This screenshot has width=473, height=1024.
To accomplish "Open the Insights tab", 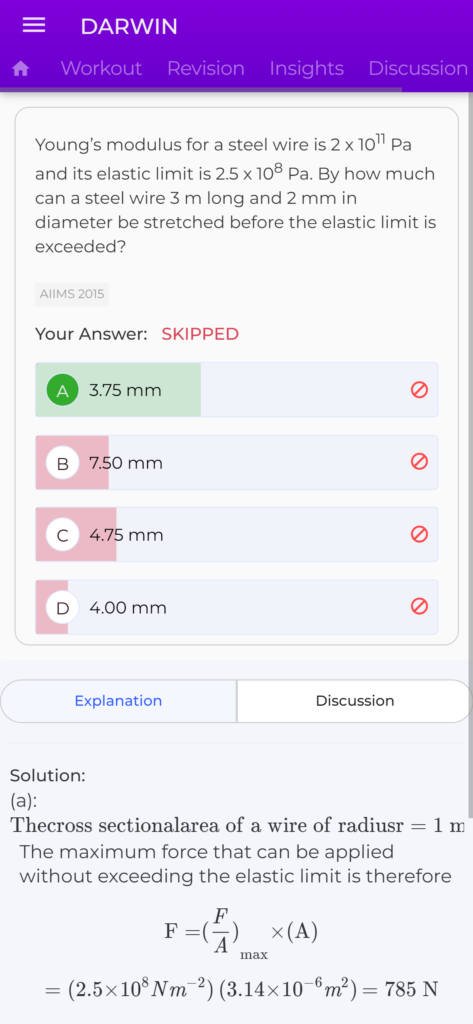I will tap(306, 69).
